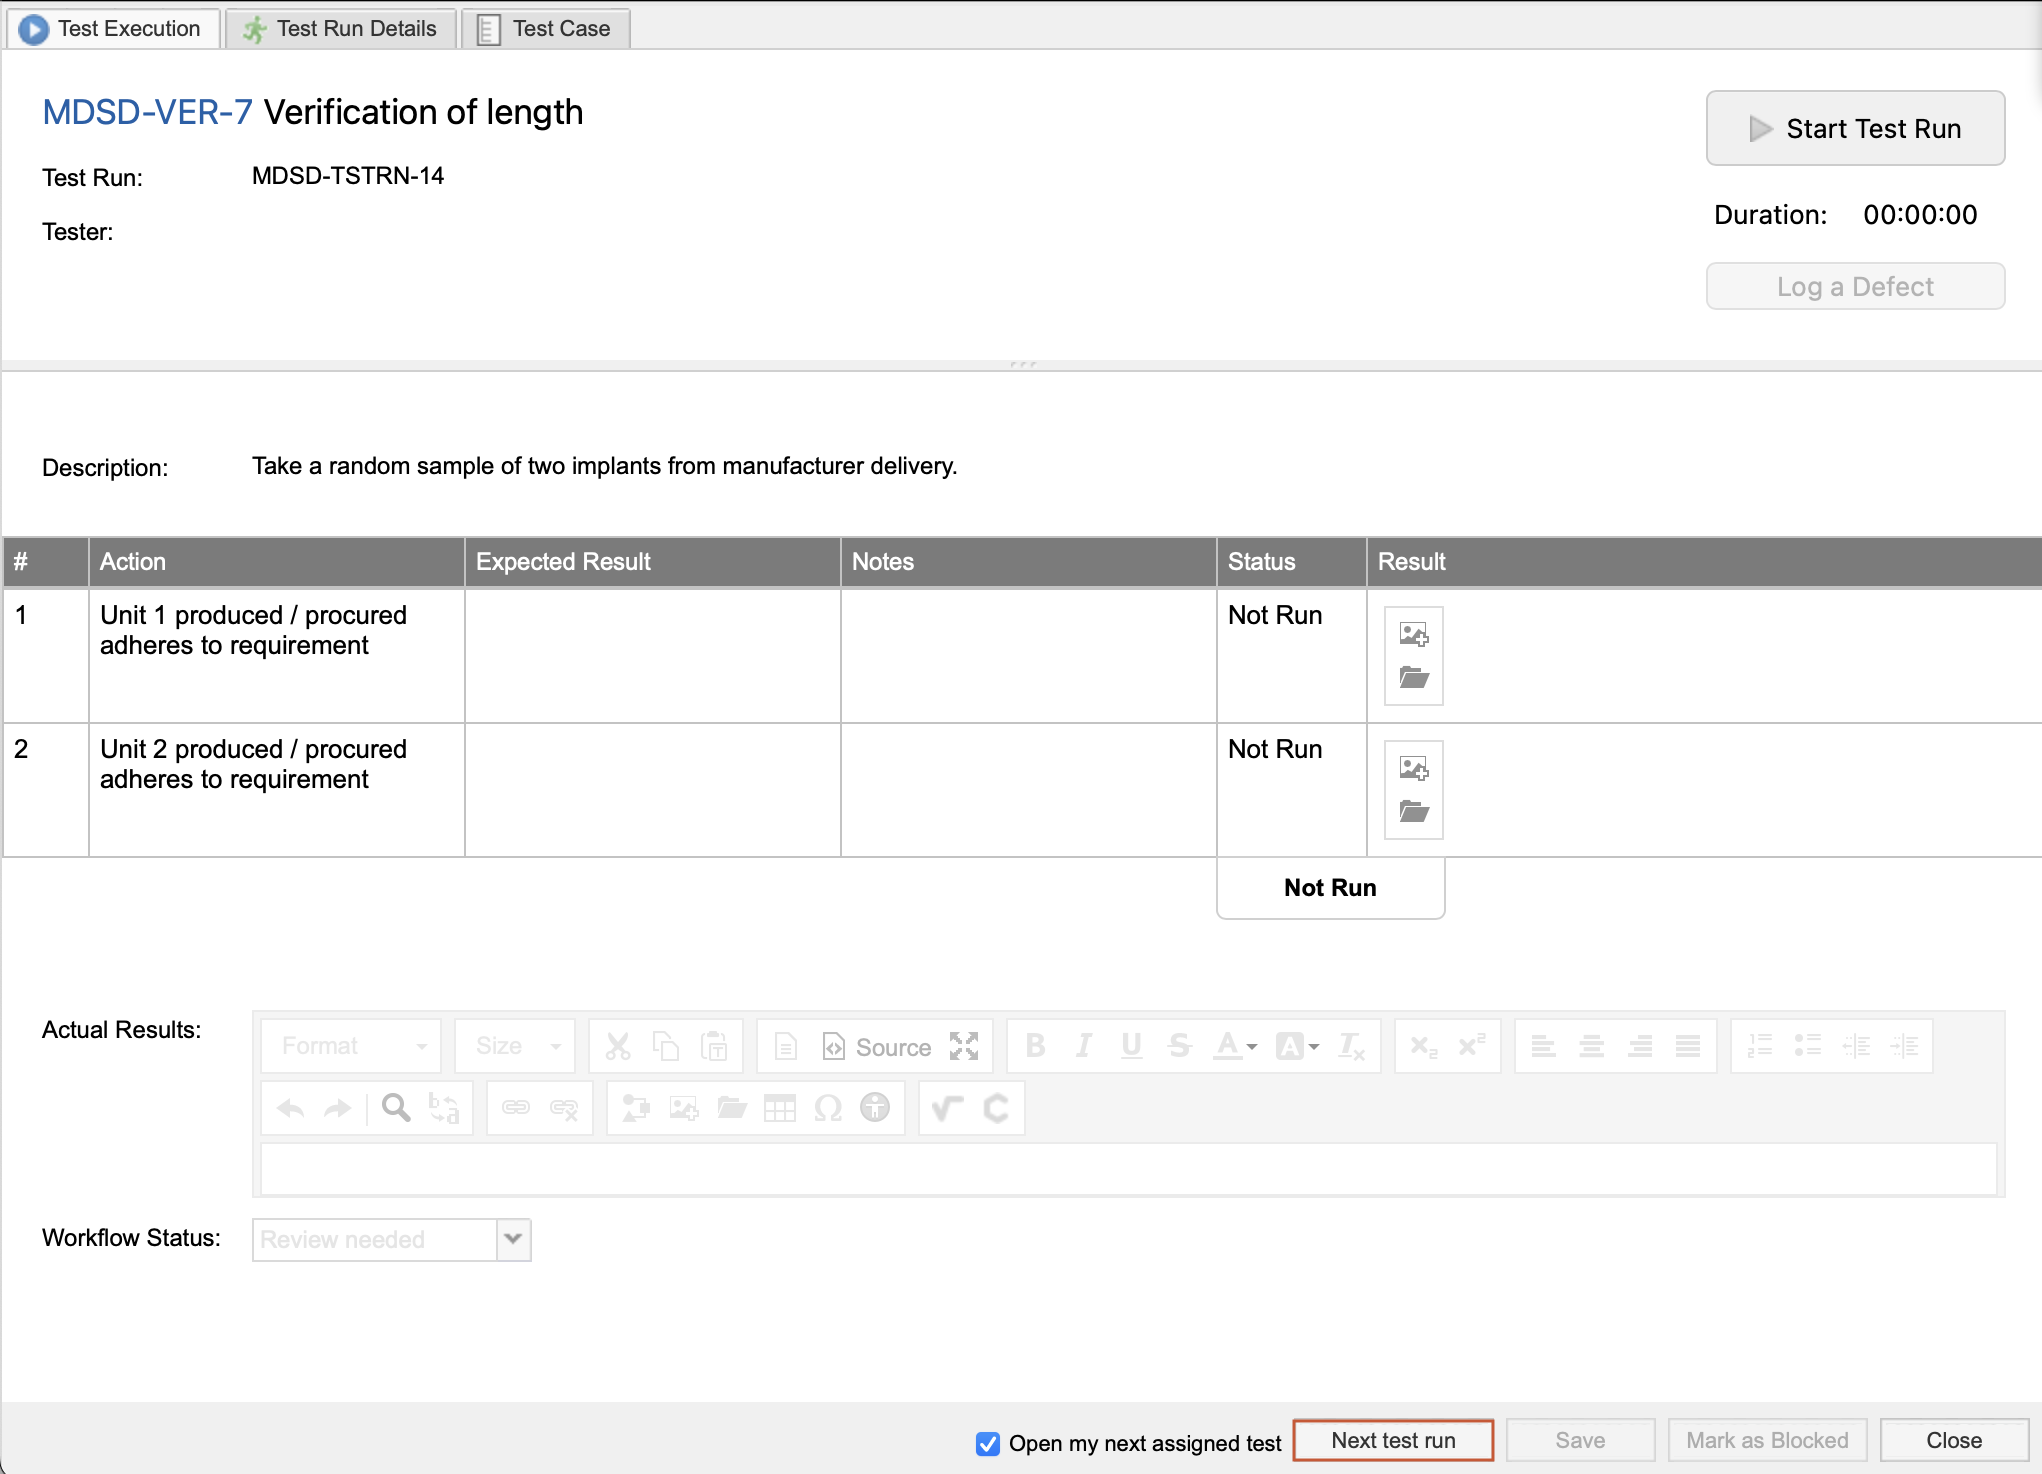Viewport: 2042px width, 1474px height.
Task: Click inside the Actual Results text area
Action: (x=1127, y=1168)
